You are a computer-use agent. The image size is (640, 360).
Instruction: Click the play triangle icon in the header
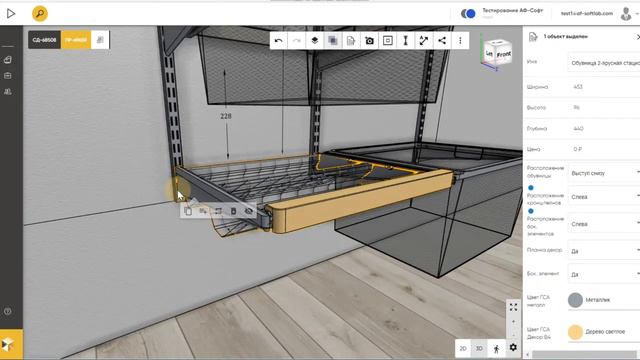point(11,13)
